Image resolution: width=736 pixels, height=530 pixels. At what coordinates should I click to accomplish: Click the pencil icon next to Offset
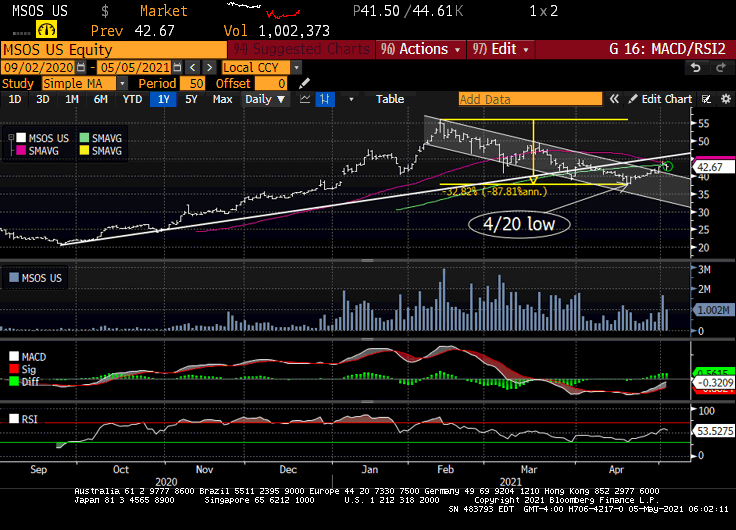(x=304, y=84)
